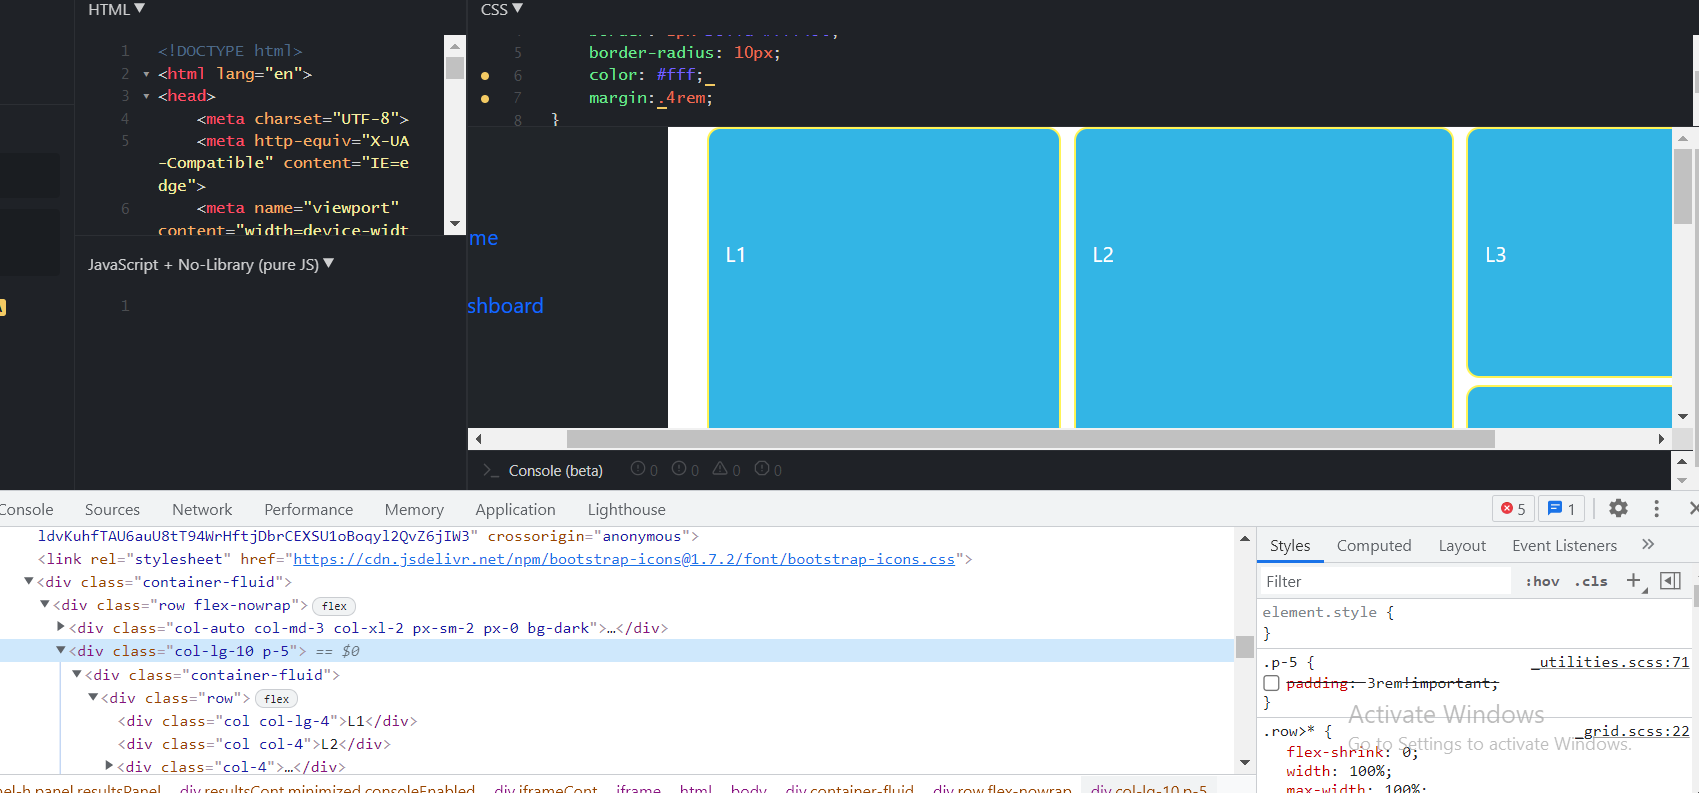Image resolution: width=1699 pixels, height=793 pixels.
Task: Click the new style rule plus icon
Action: [x=1634, y=581]
